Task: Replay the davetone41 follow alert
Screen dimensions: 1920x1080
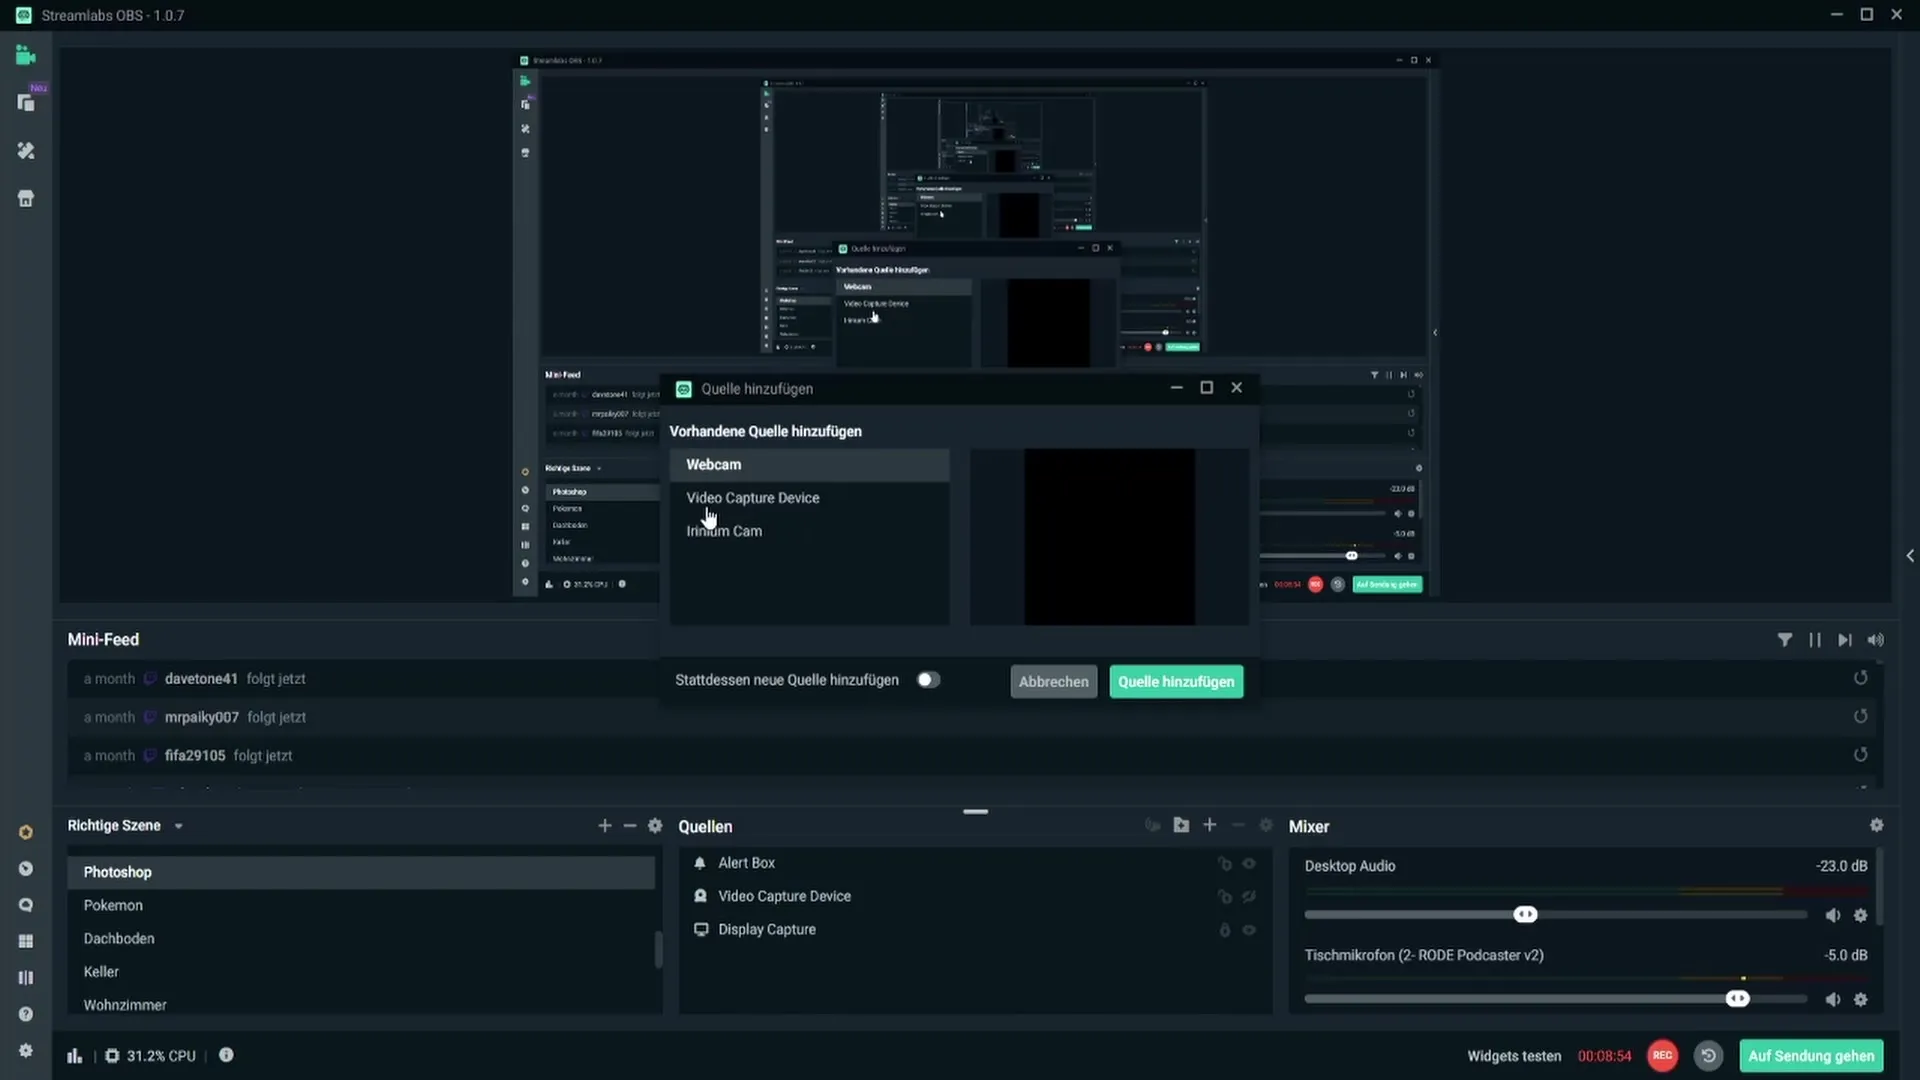Action: 1861,678
